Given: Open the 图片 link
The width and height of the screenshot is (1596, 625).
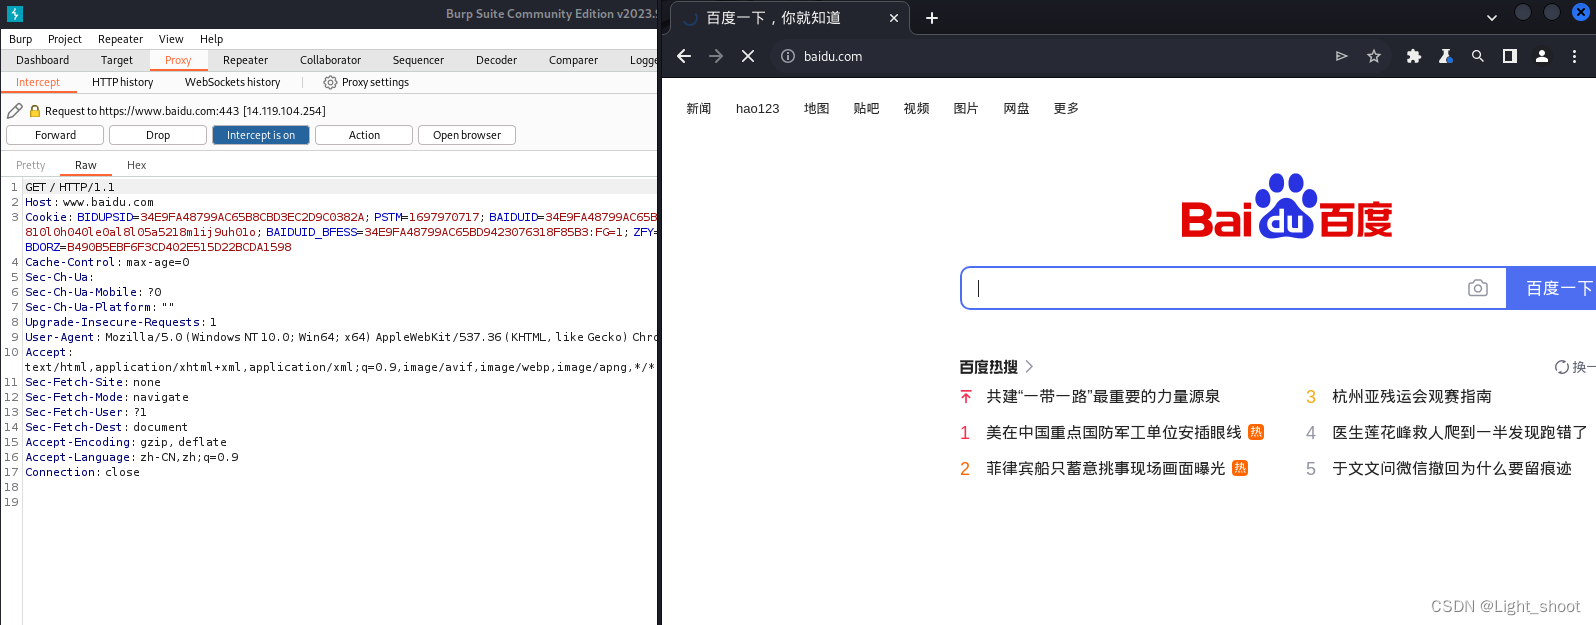Looking at the screenshot, I should click(x=966, y=108).
